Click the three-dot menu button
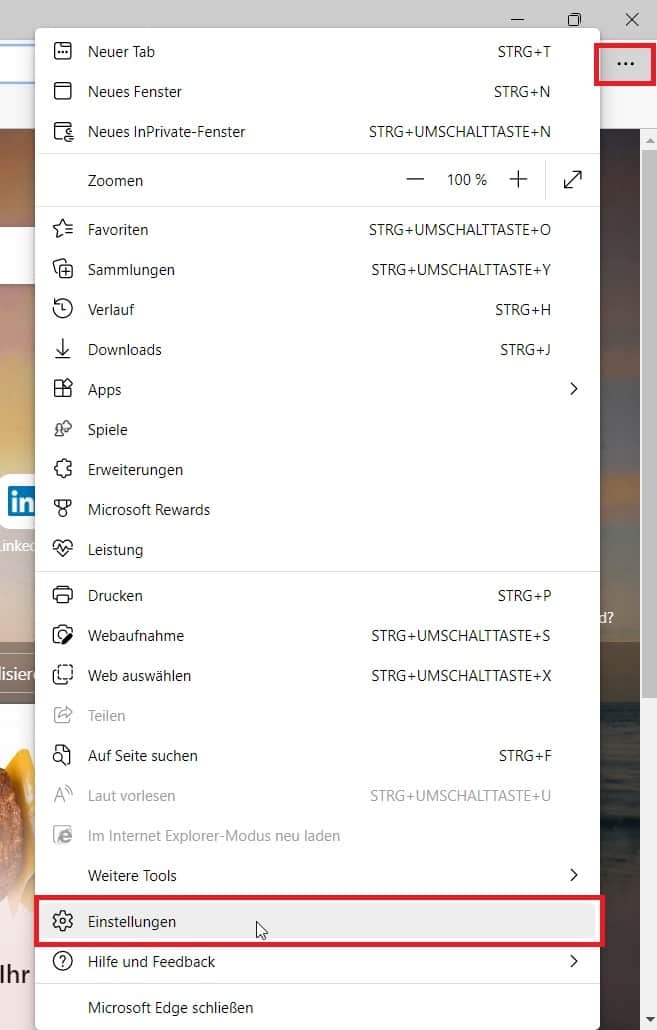This screenshot has width=657, height=1030. [625, 64]
